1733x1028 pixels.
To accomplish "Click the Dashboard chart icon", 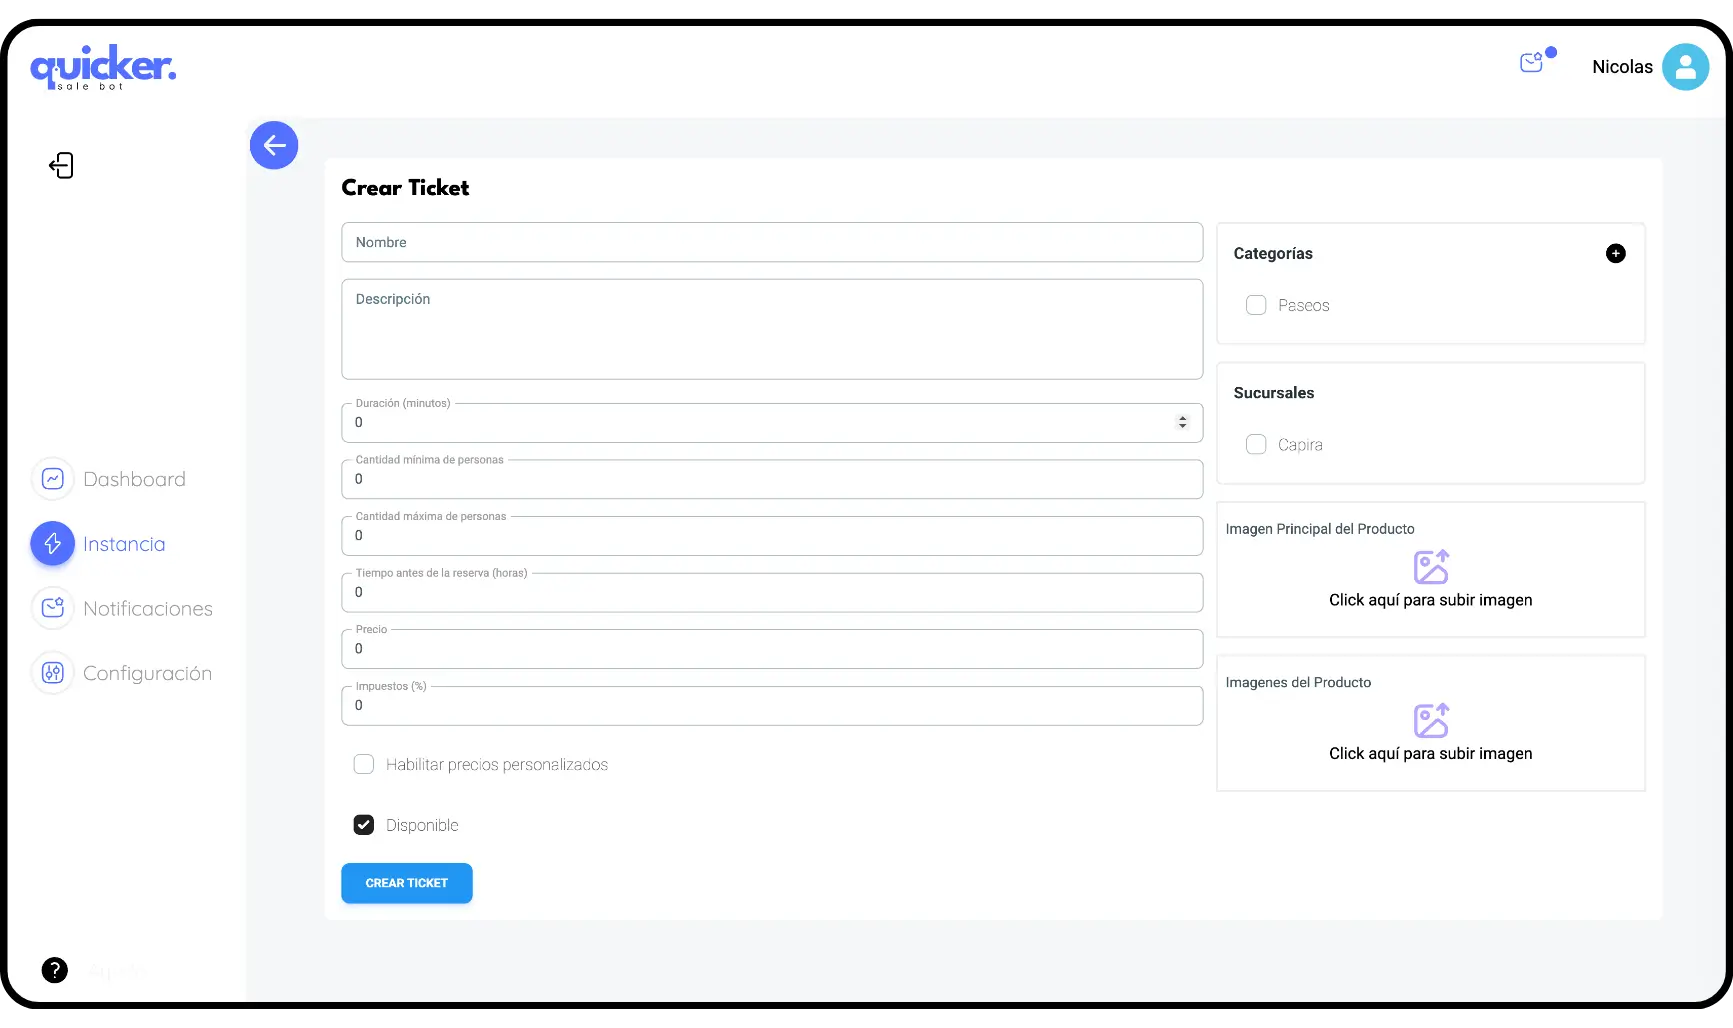I will click(x=53, y=479).
